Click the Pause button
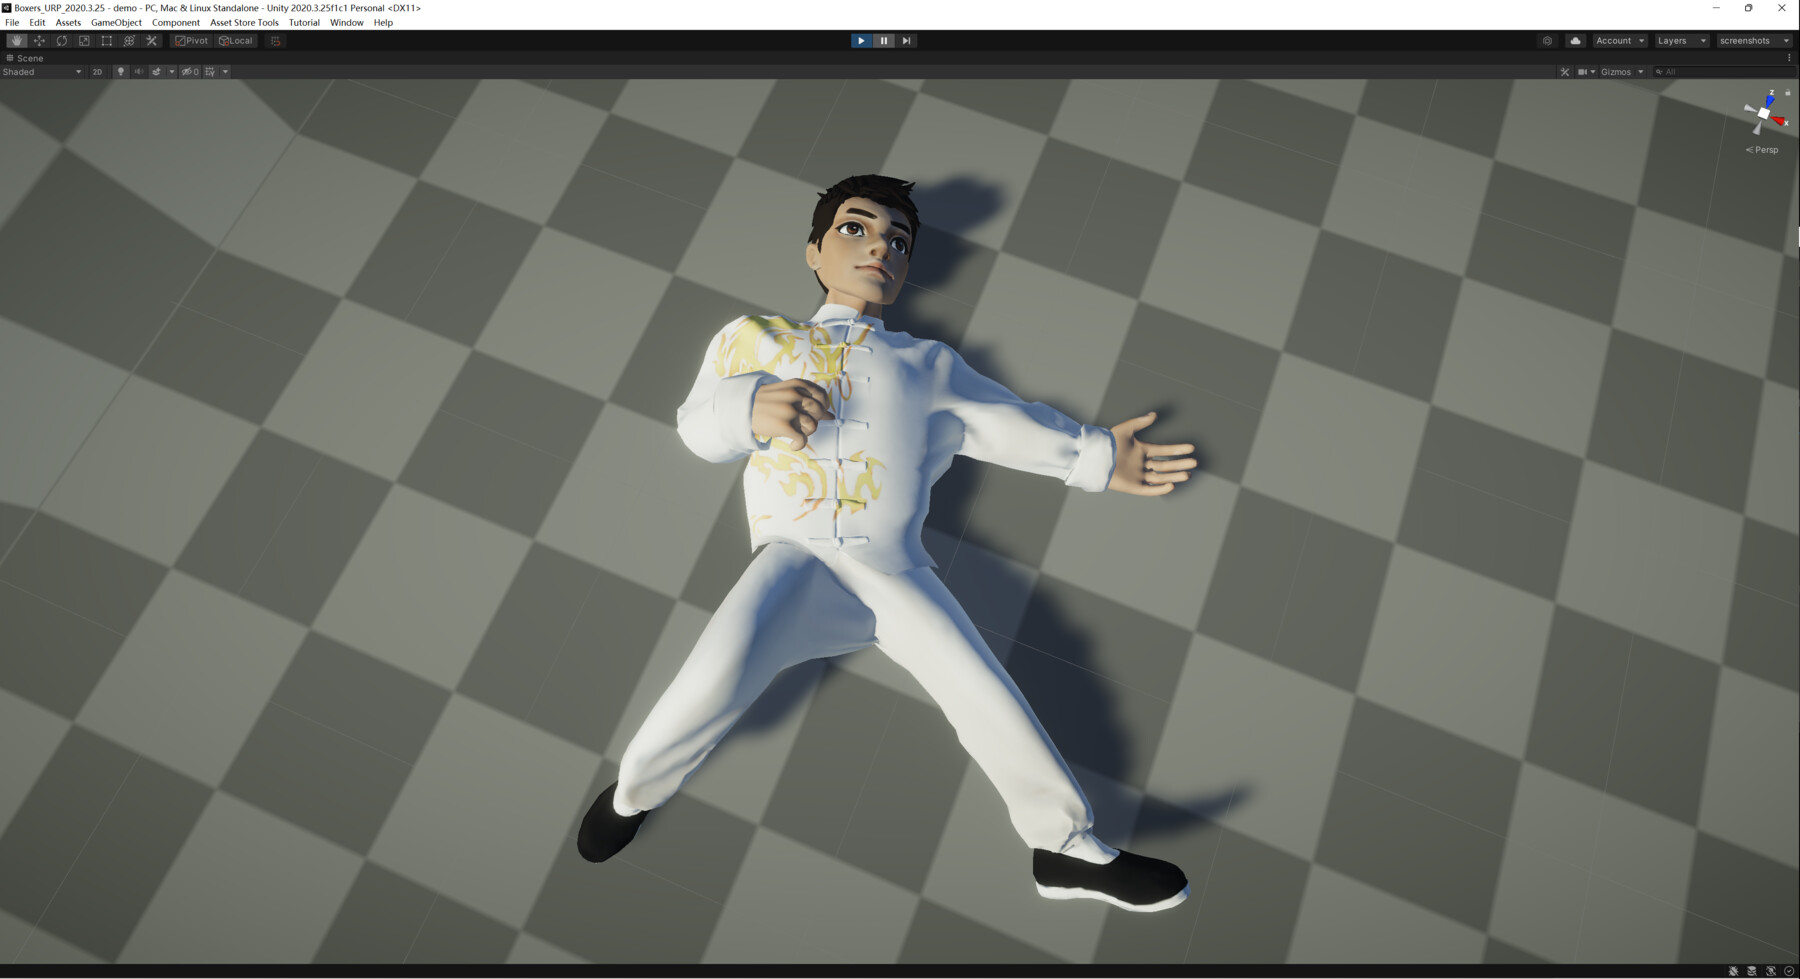This screenshot has height=979, width=1800. [884, 41]
